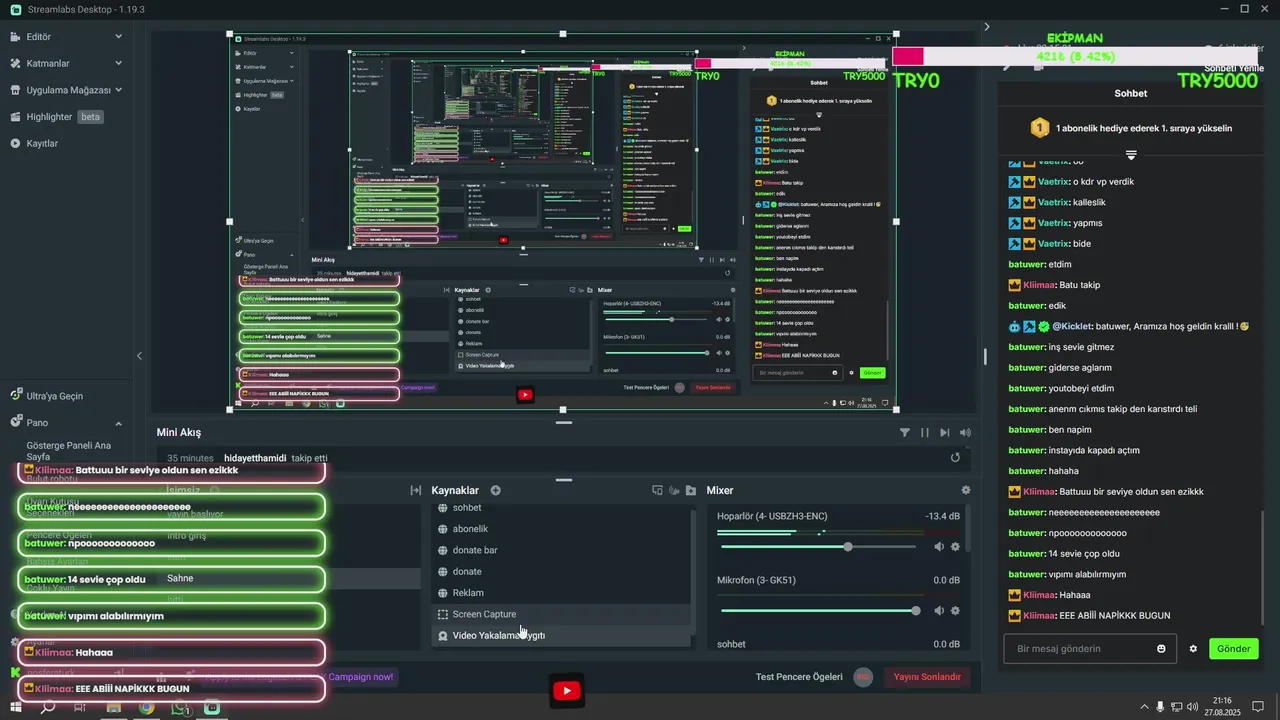Open the Editör section icon in sidebar
Image resolution: width=1280 pixels, height=720 pixels.
pos(16,37)
